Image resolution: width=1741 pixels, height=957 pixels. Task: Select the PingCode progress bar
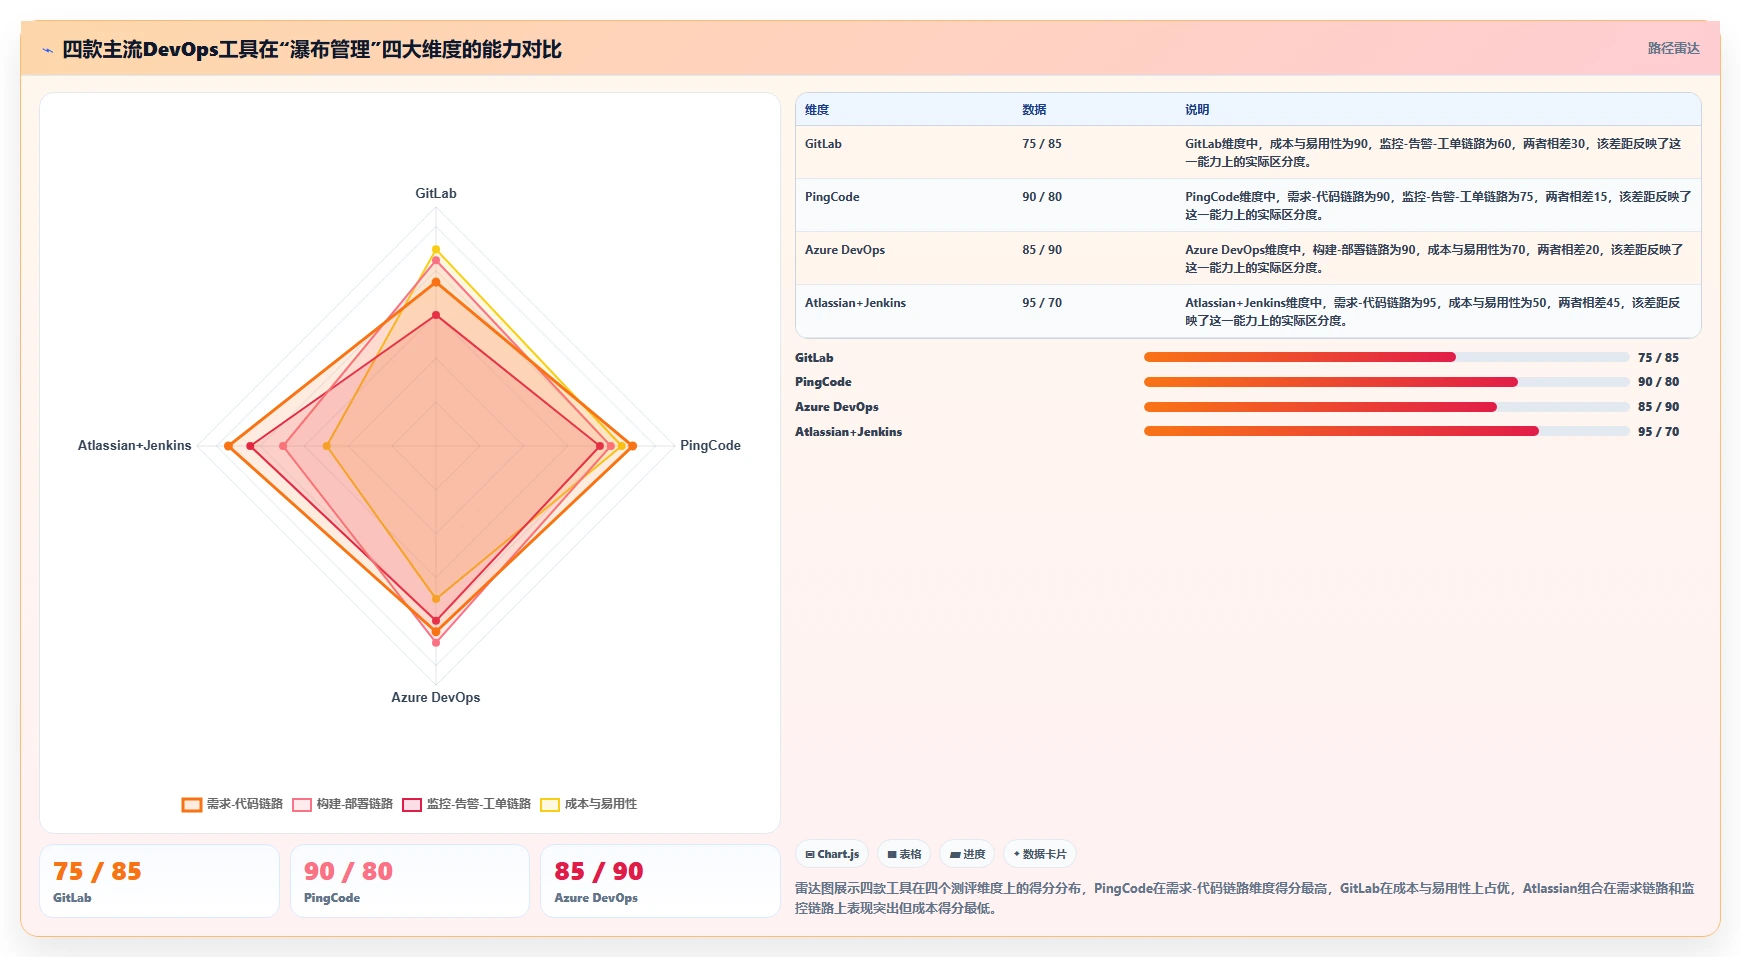click(1386, 382)
